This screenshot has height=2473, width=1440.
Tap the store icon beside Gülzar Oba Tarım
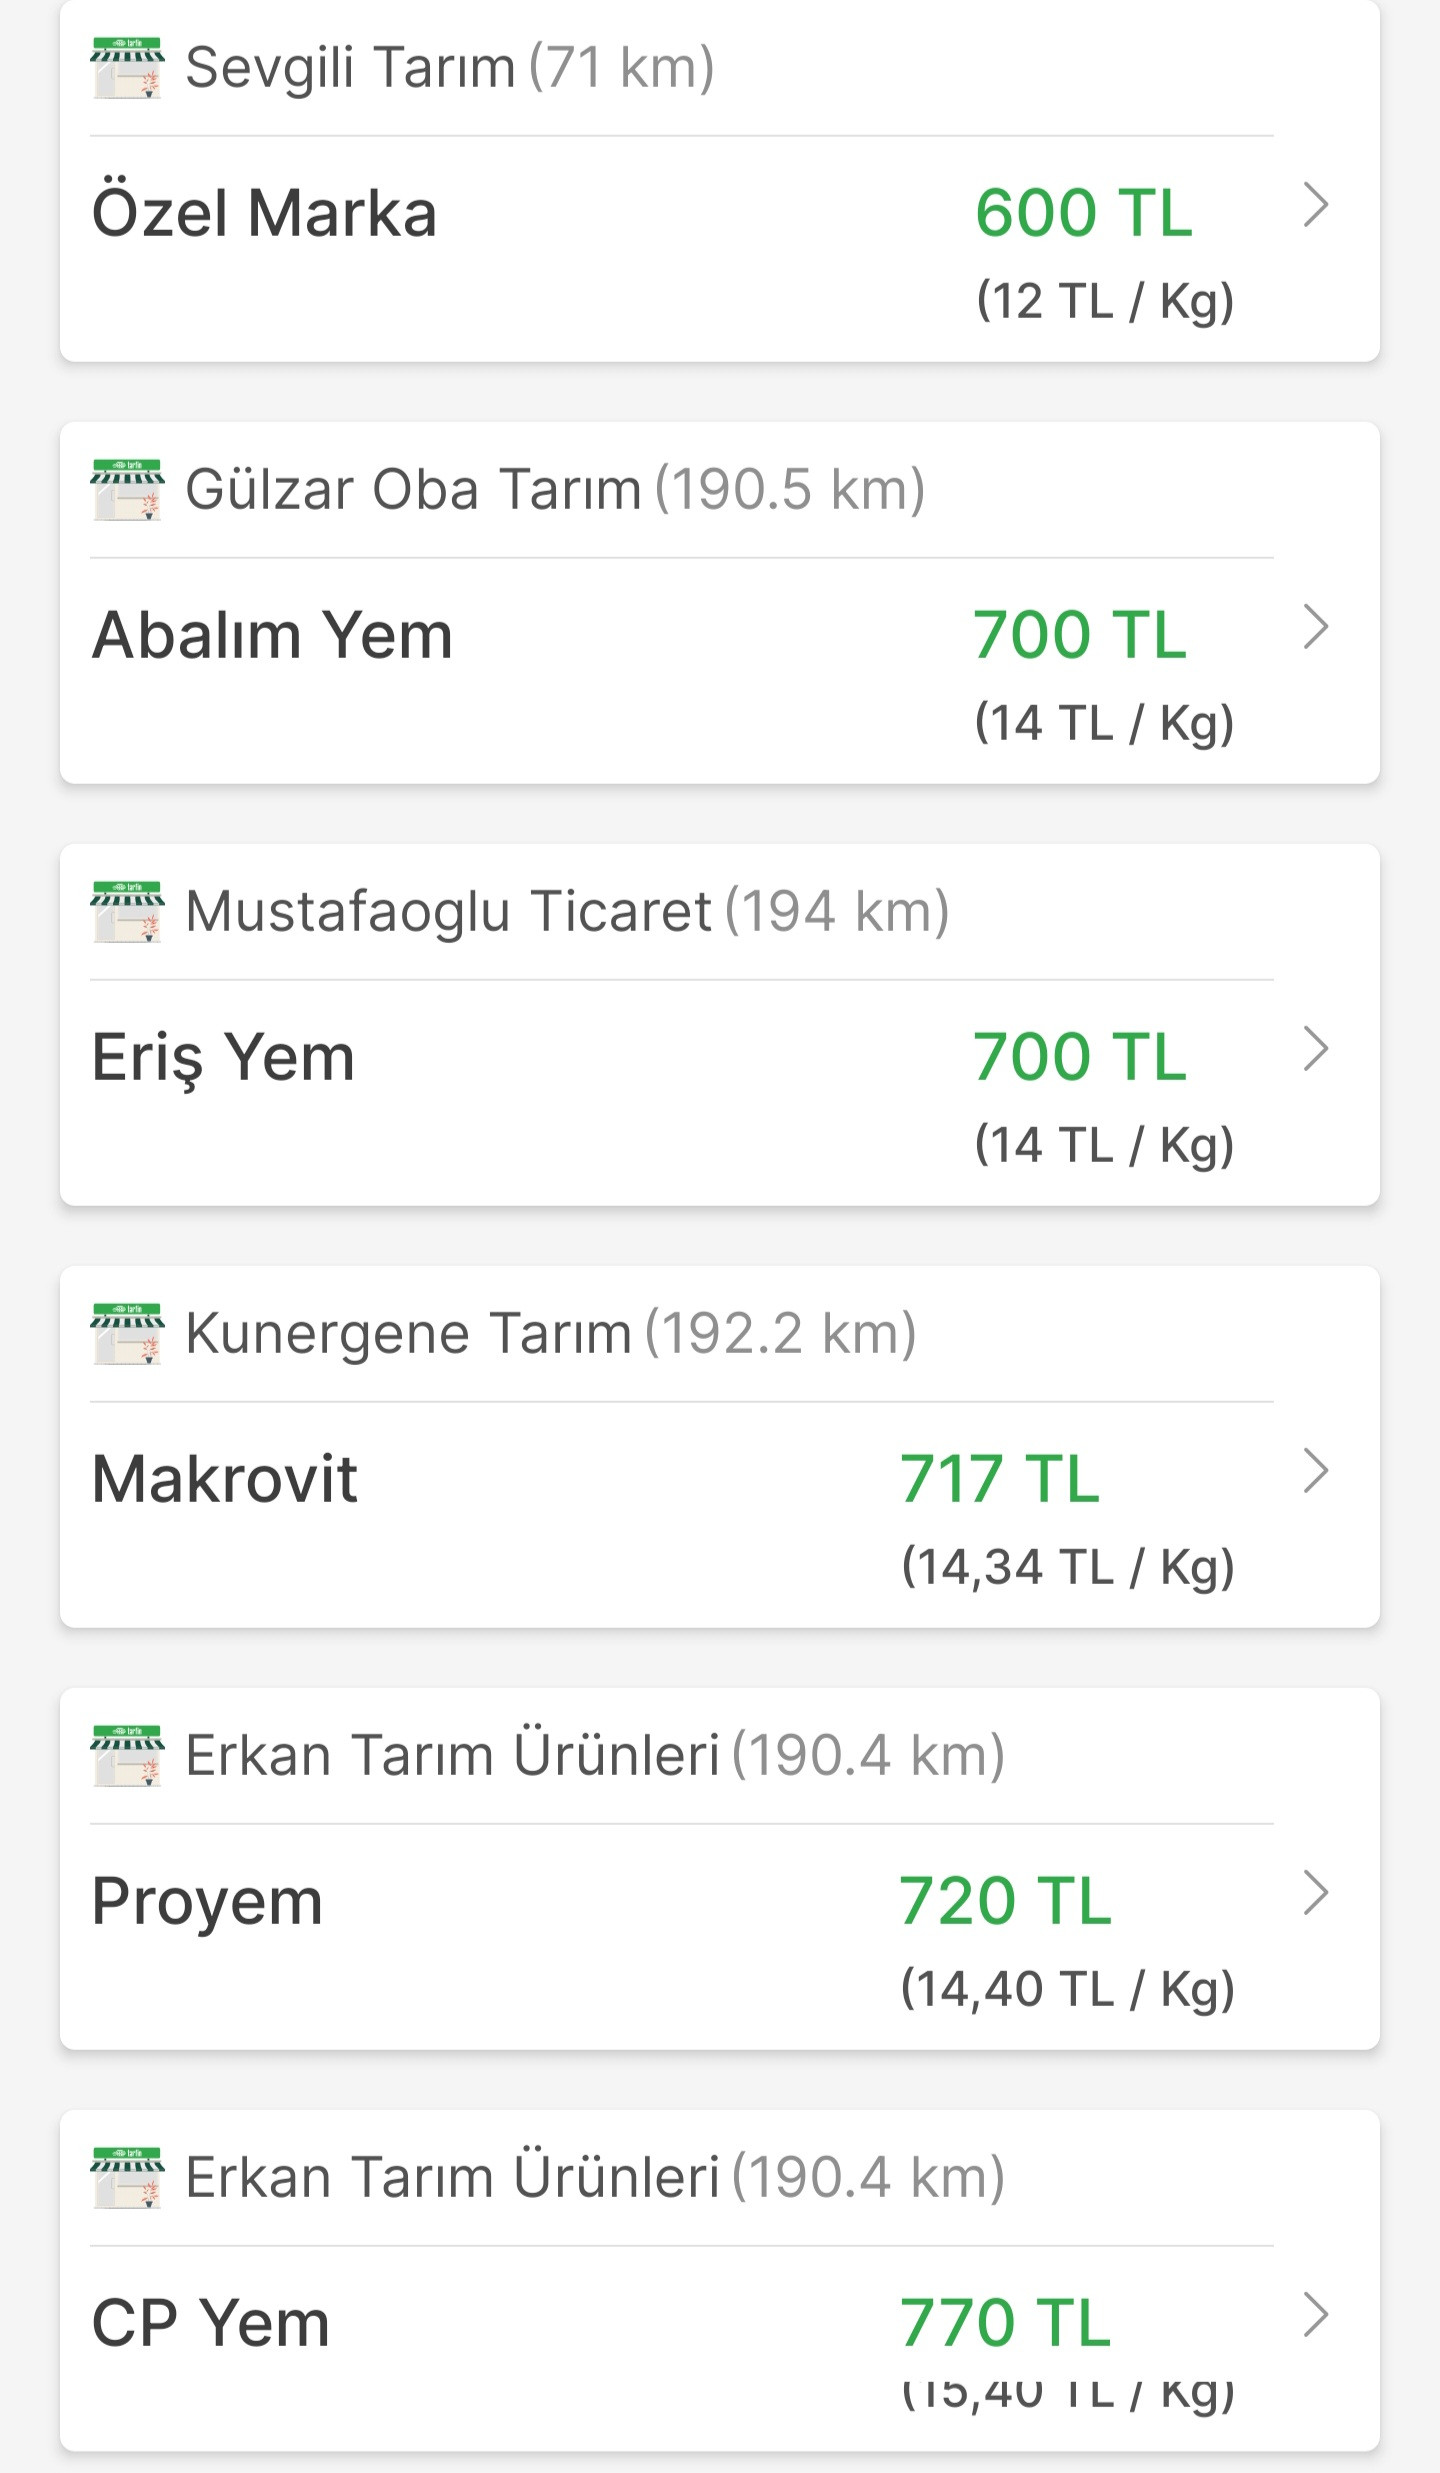coord(127,490)
